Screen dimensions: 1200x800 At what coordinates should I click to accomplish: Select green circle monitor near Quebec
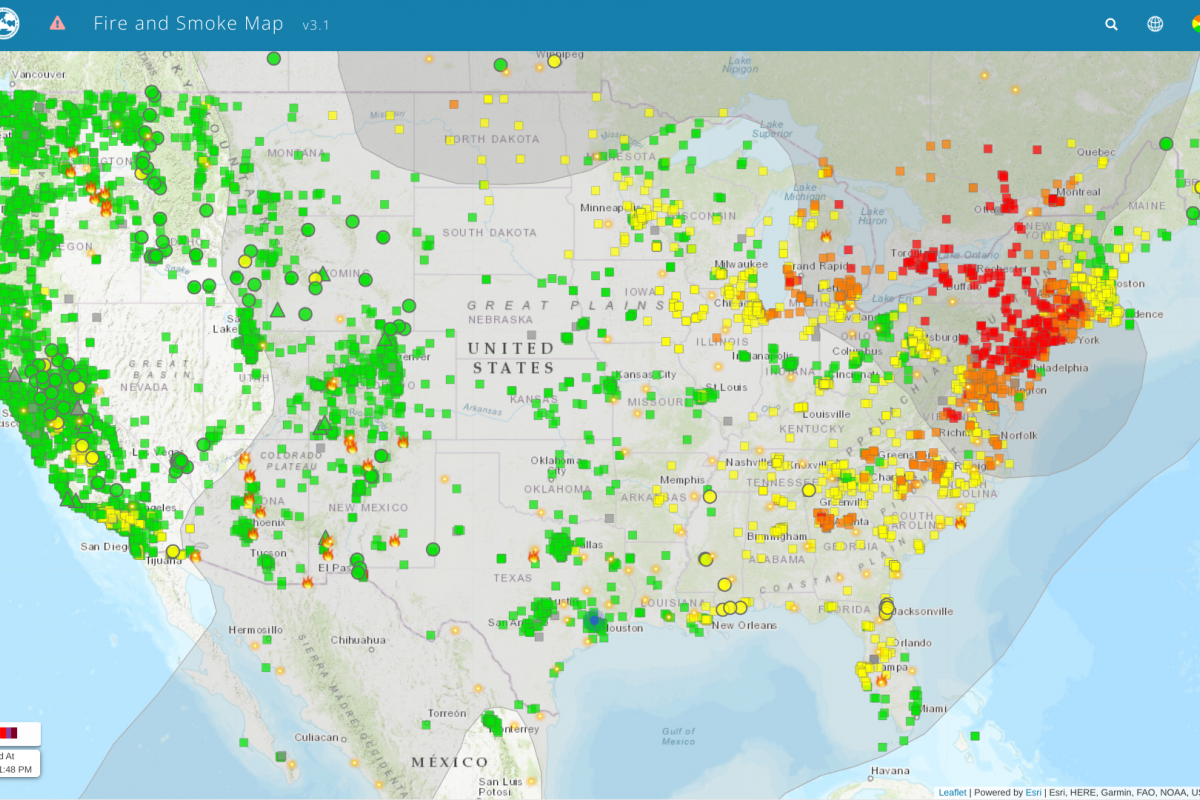1165,144
